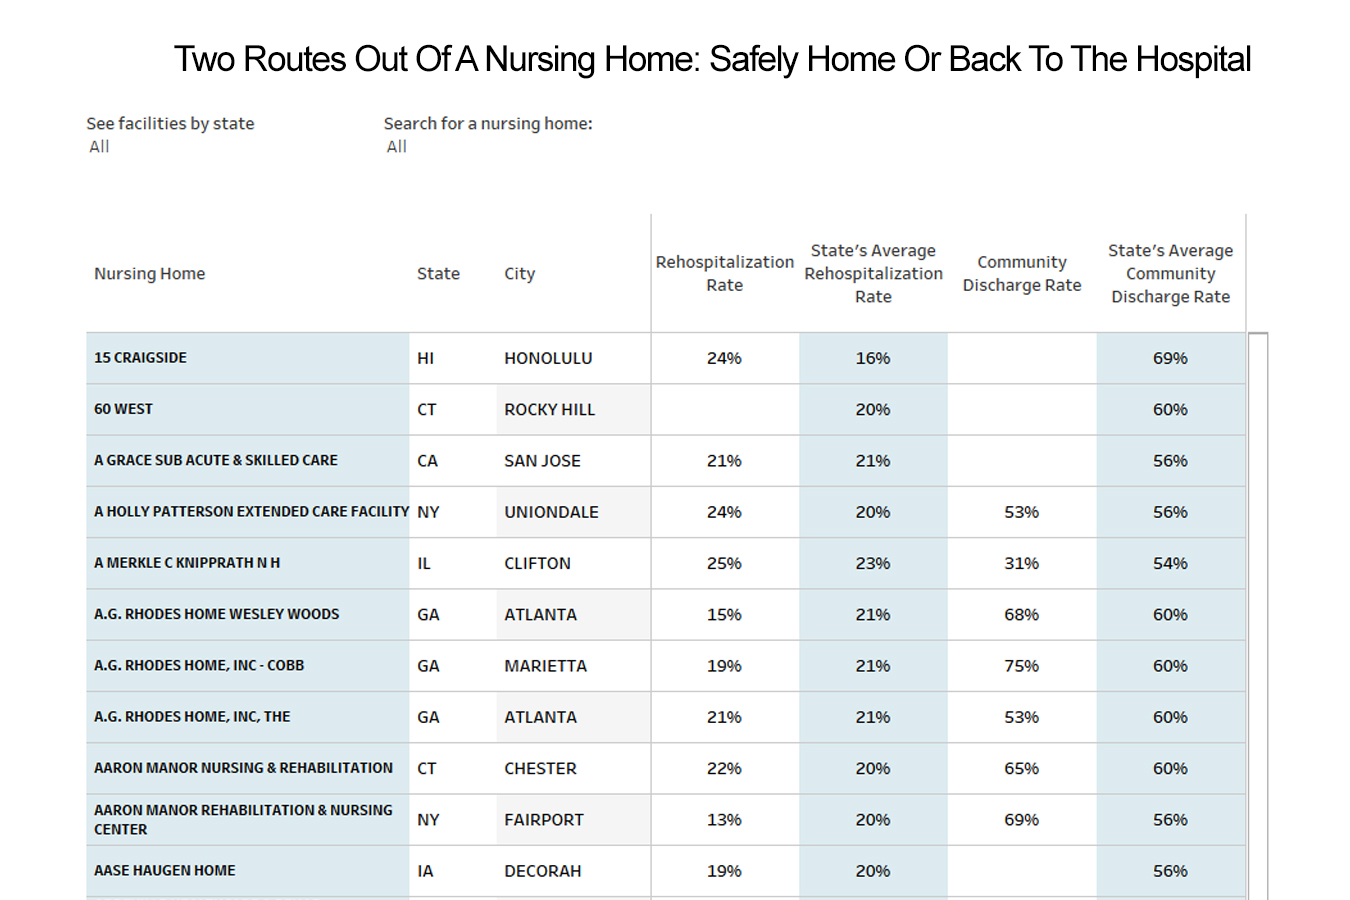Click the 75% discharge rate for A.G. RHODES COBB
The height and width of the screenshot is (900, 1350).
coord(1021,665)
